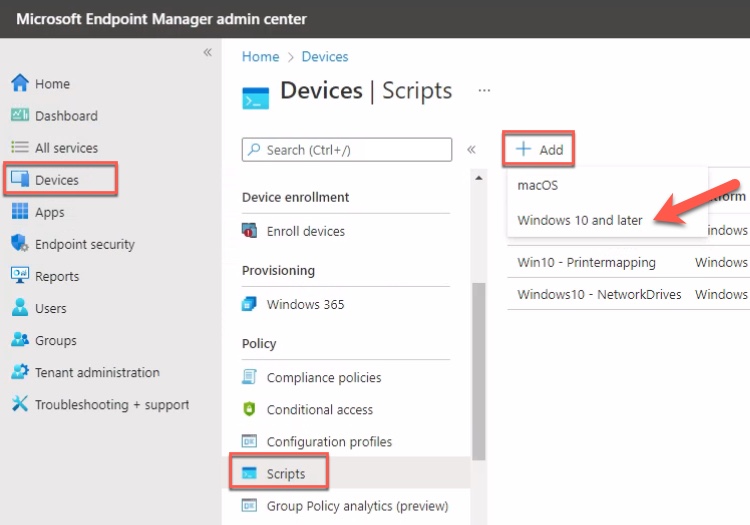Open Tenant administration label
The height and width of the screenshot is (525, 750).
[97, 372]
